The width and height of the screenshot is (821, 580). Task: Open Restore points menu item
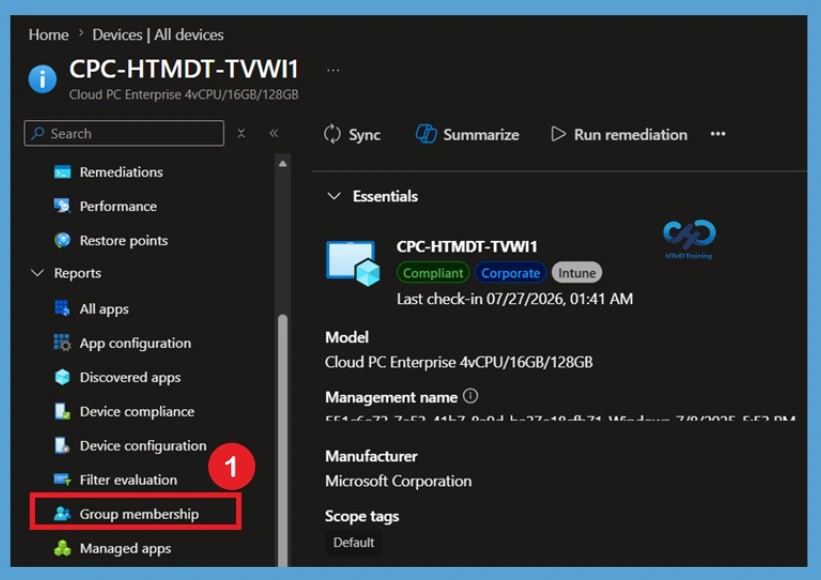[x=124, y=240]
